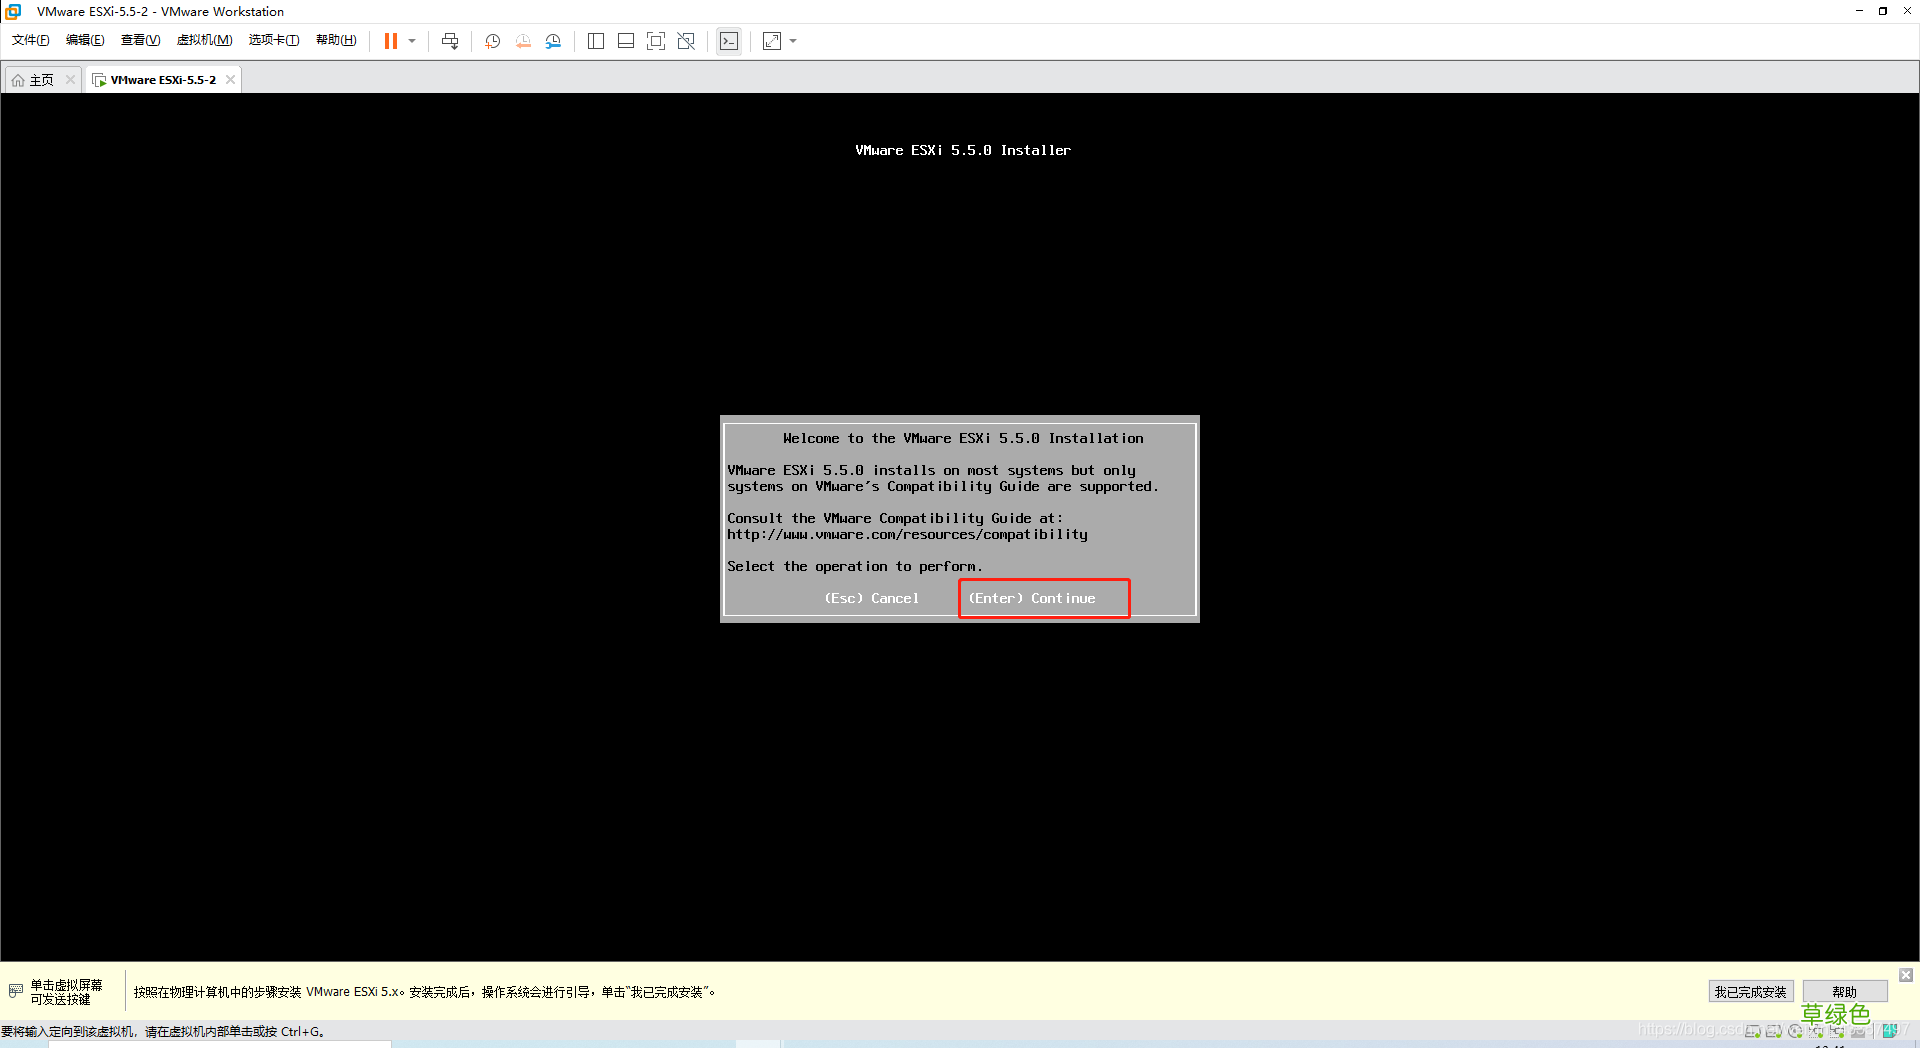Expand the stretch display dropdown arrow

(x=793, y=41)
